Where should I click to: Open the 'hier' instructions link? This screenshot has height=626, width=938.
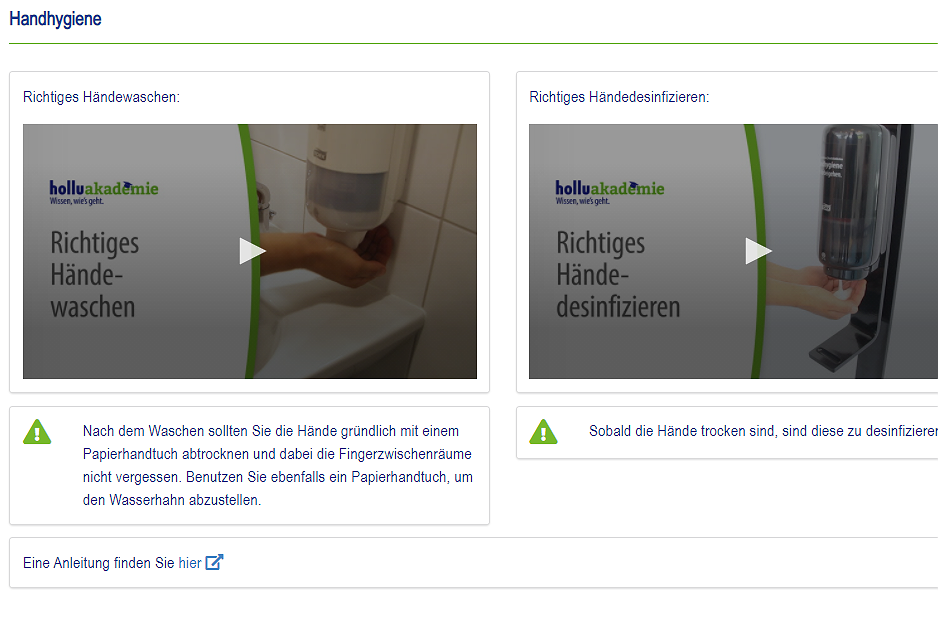[190, 564]
